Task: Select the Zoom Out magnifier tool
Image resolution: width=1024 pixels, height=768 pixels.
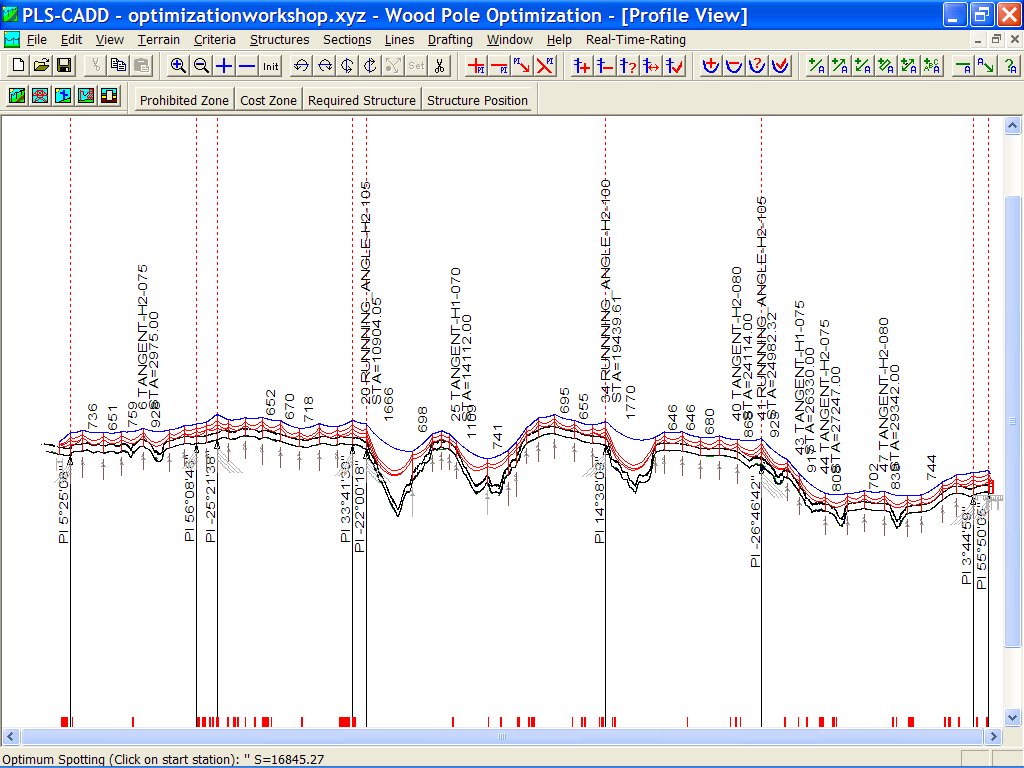Action: (x=202, y=65)
